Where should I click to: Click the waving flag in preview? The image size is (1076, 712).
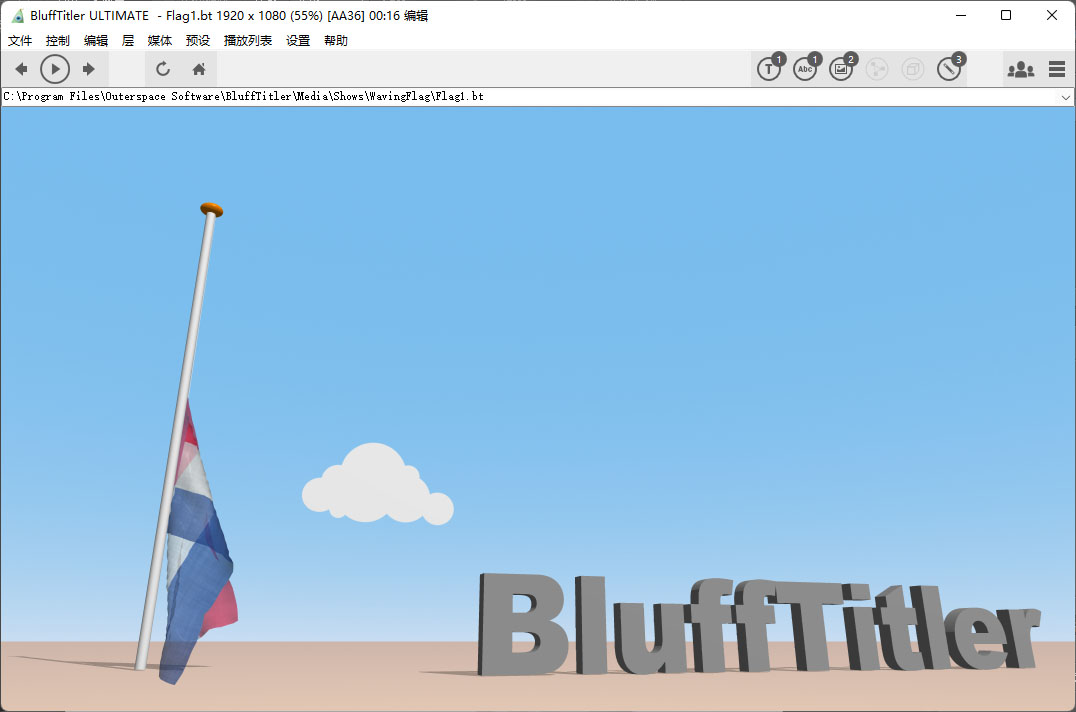(x=199, y=542)
